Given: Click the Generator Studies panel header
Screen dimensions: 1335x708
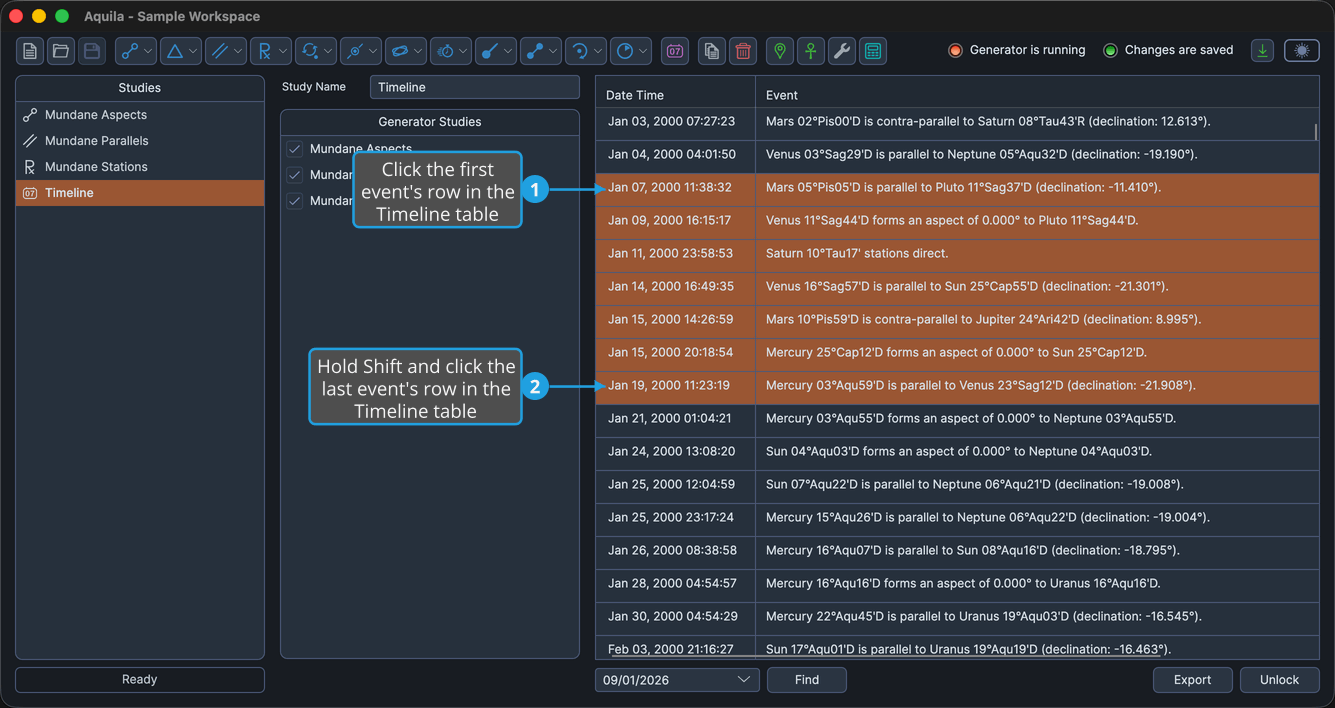Looking at the screenshot, I should pyautogui.click(x=430, y=122).
